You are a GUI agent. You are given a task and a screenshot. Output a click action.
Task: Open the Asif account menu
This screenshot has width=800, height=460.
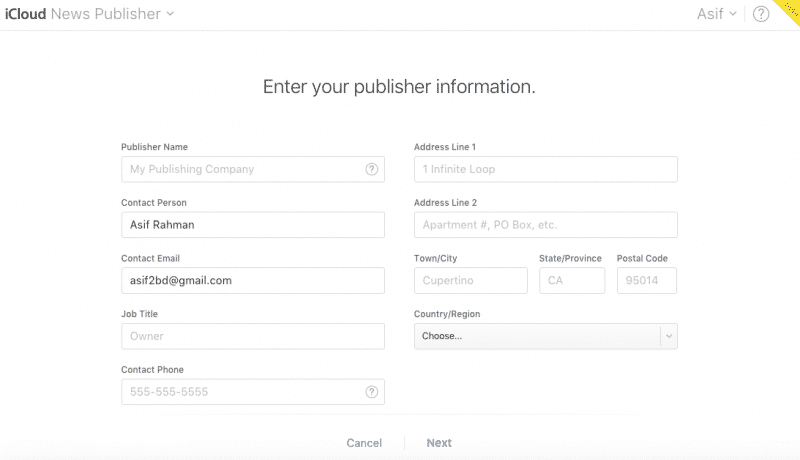coord(717,14)
